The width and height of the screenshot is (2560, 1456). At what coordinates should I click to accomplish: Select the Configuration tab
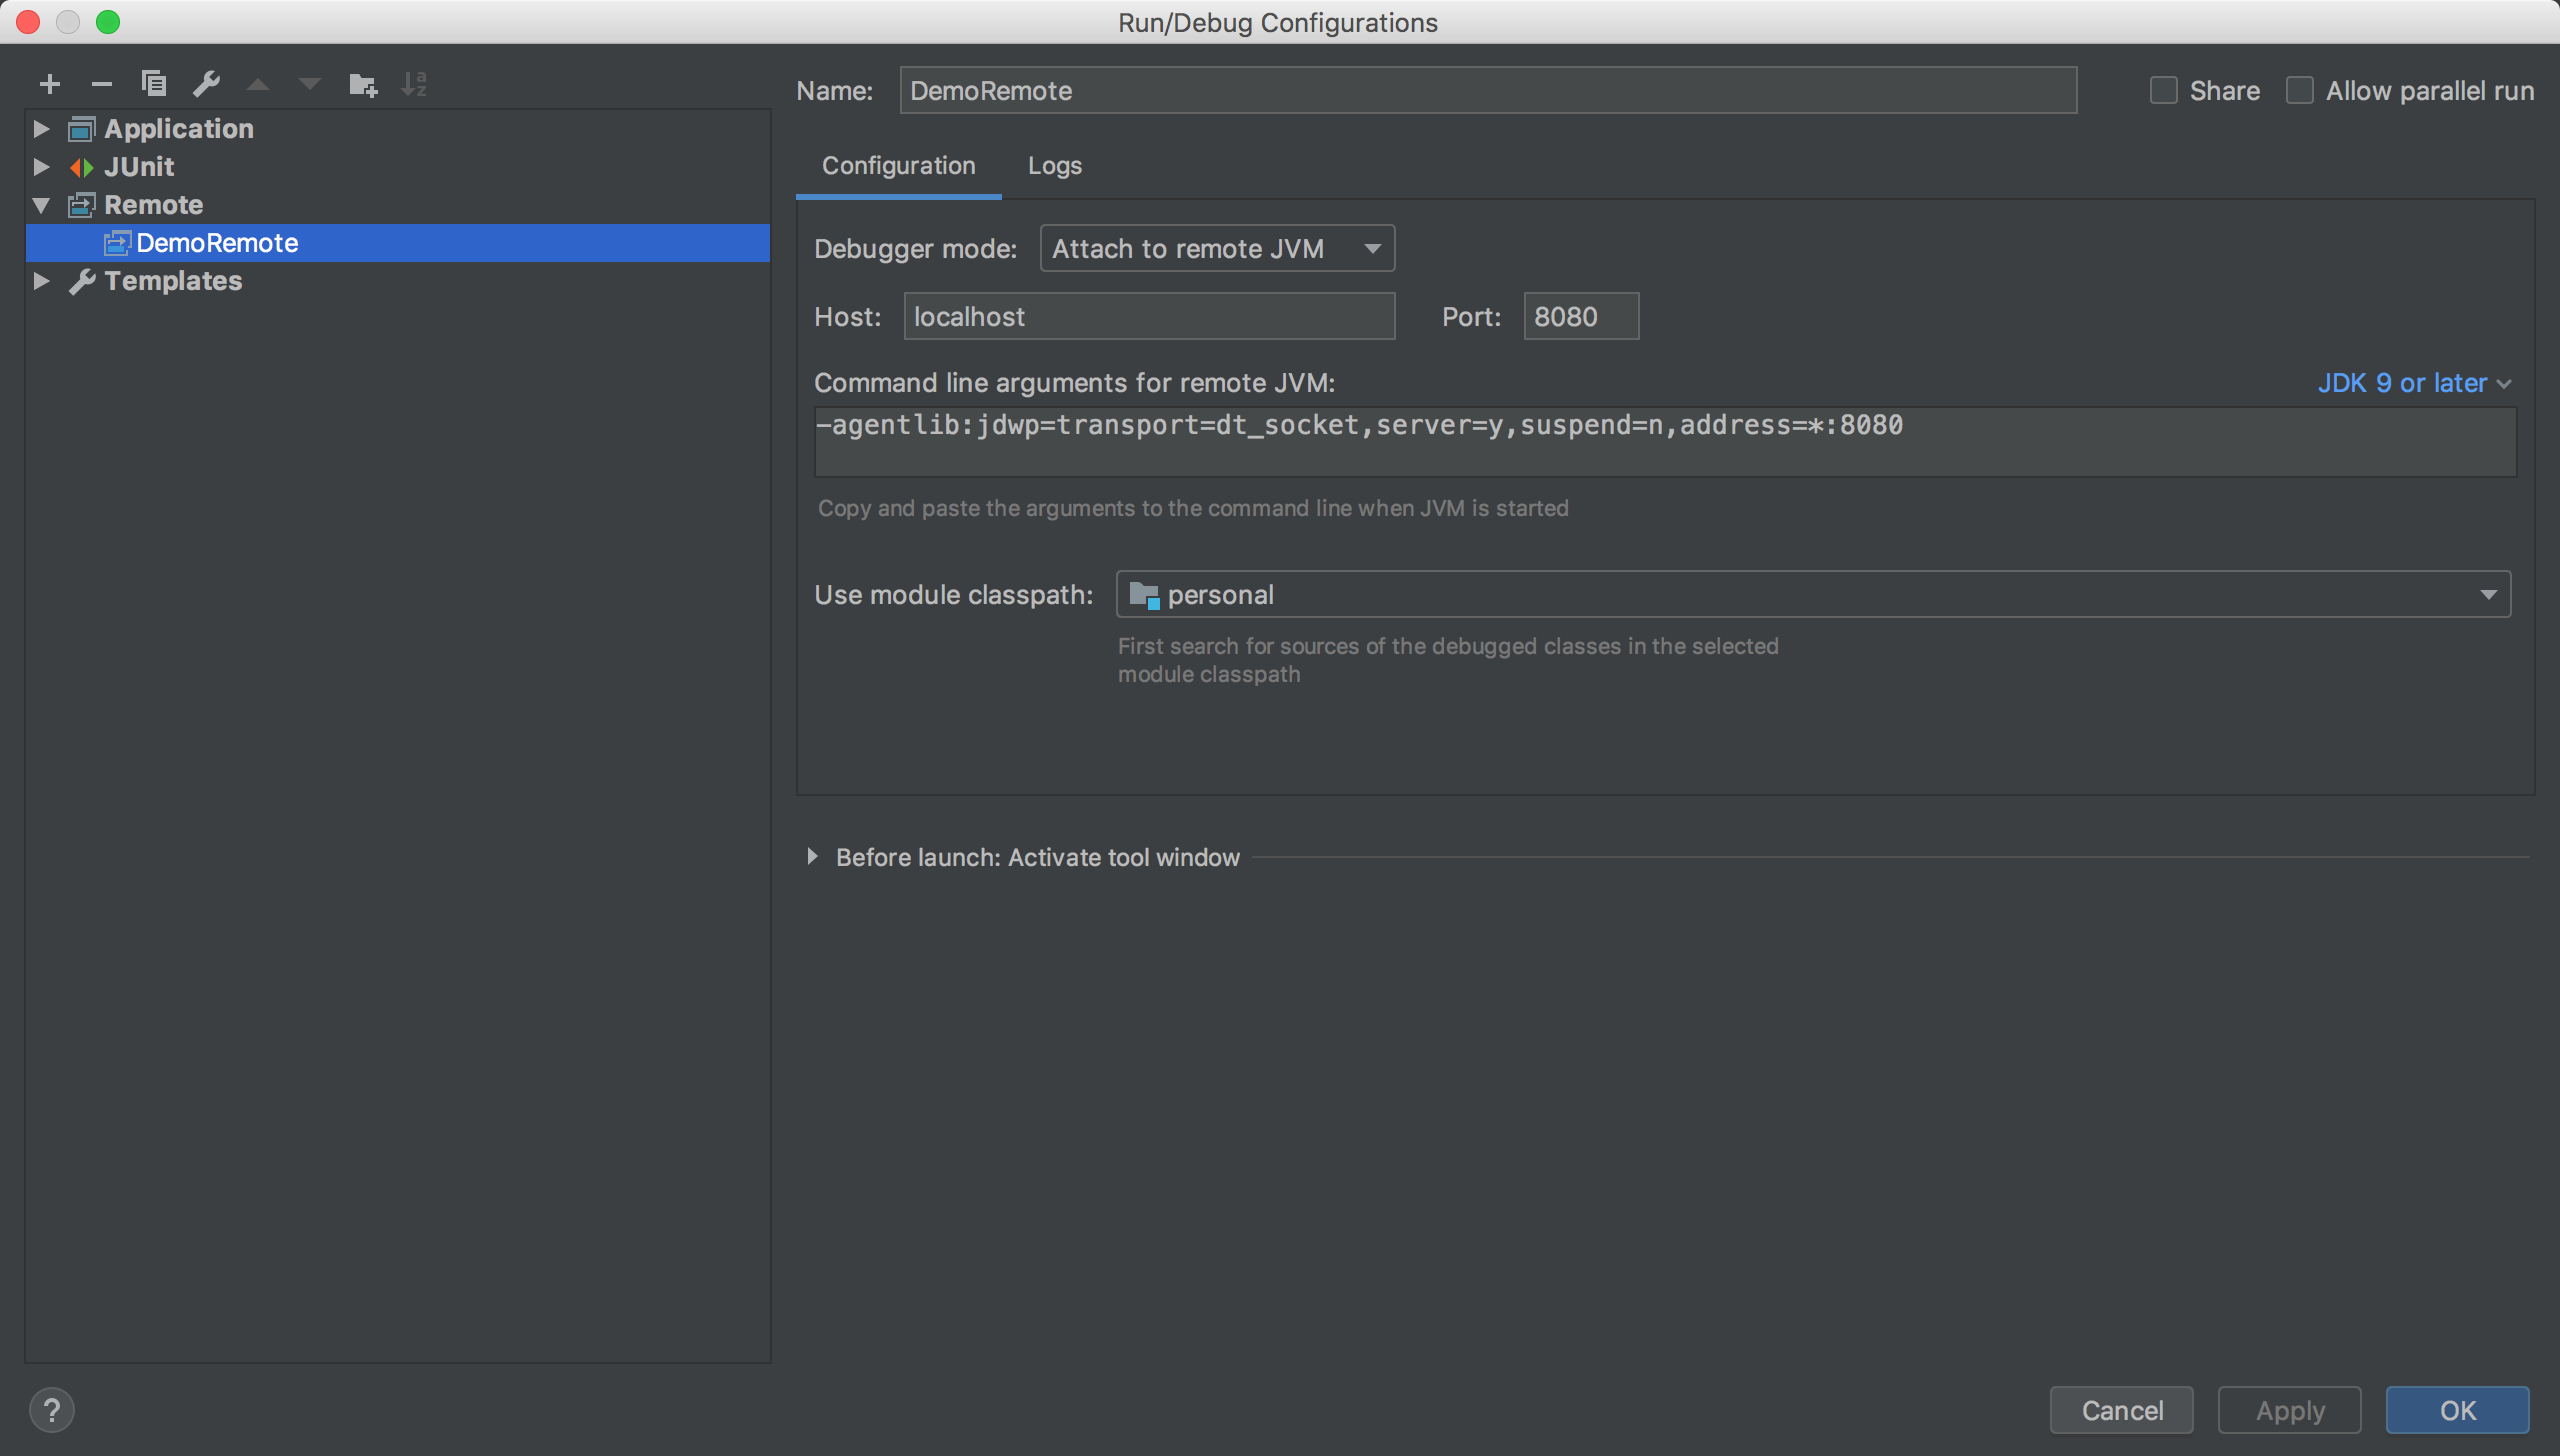(898, 166)
